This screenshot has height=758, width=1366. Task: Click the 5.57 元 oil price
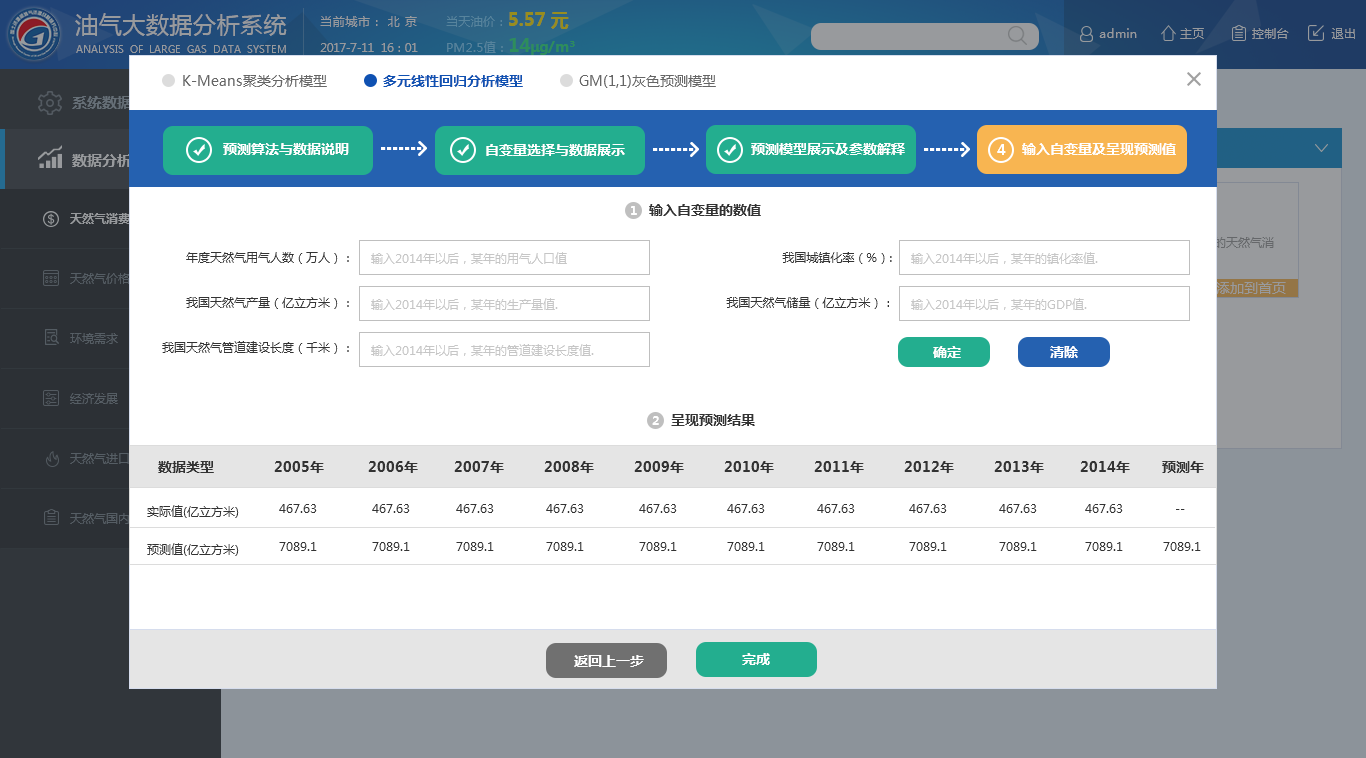[x=538, y=19]
